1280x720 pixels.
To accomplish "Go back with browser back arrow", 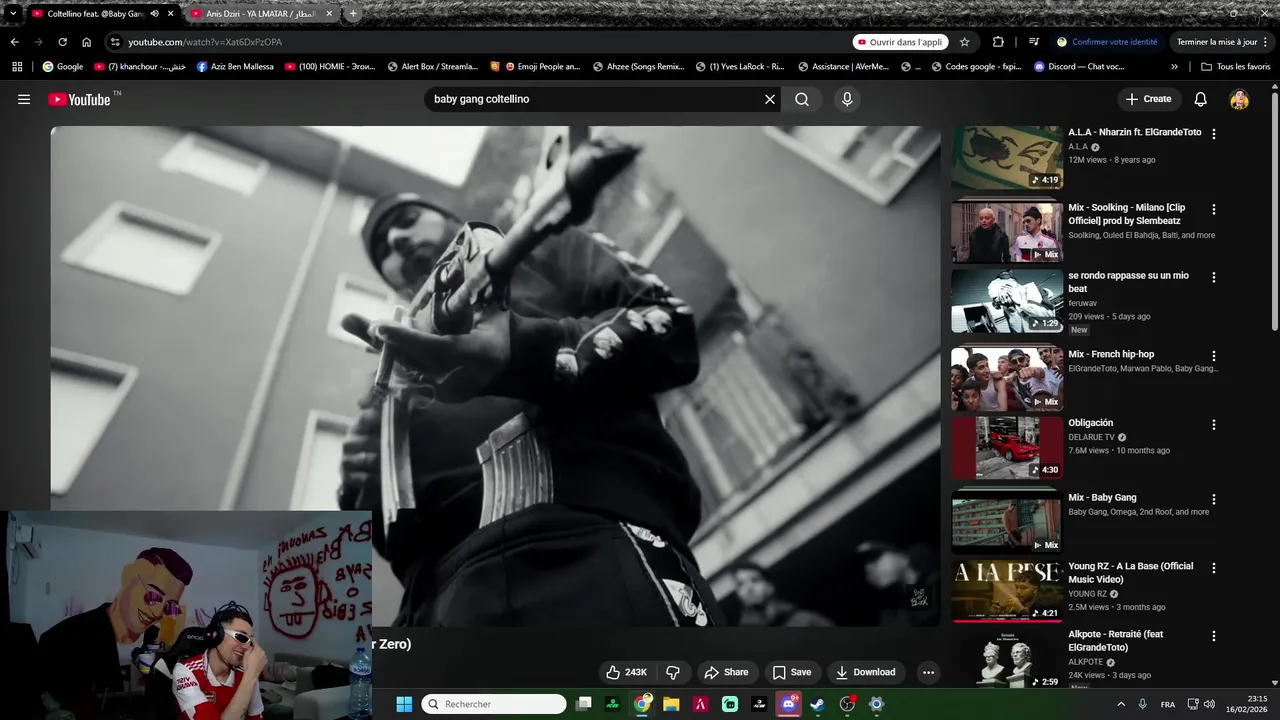I will pyautogui.click(x=14, y=42).
